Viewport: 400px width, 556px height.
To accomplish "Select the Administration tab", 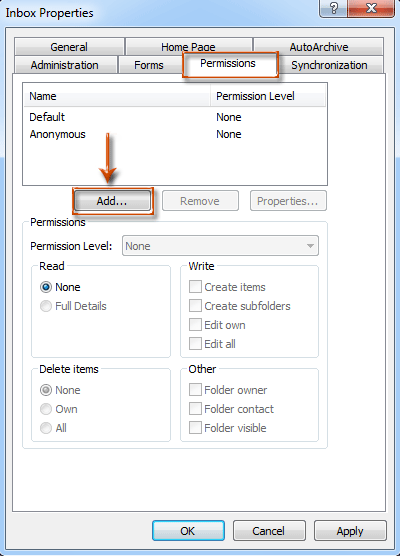I will coord(65,65).
